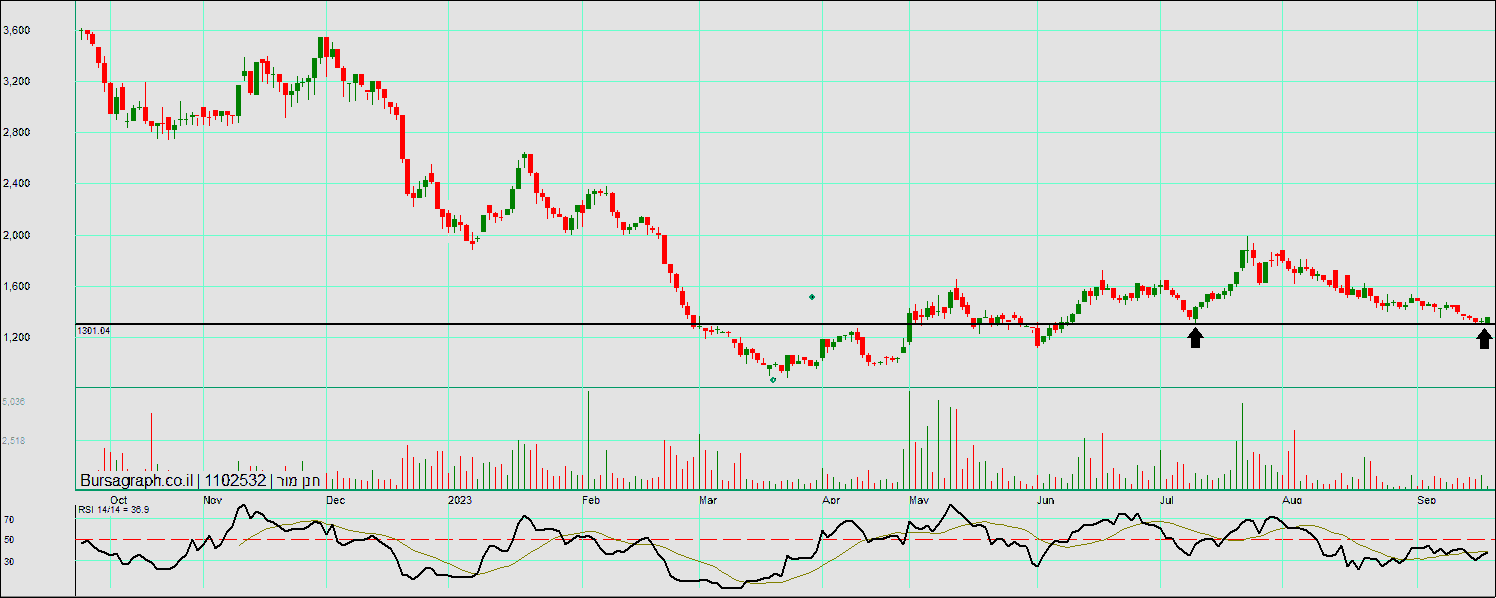Viewport: 1496px width, 598px height.
Task: Select the May month label
Action: tap(920, 498)
